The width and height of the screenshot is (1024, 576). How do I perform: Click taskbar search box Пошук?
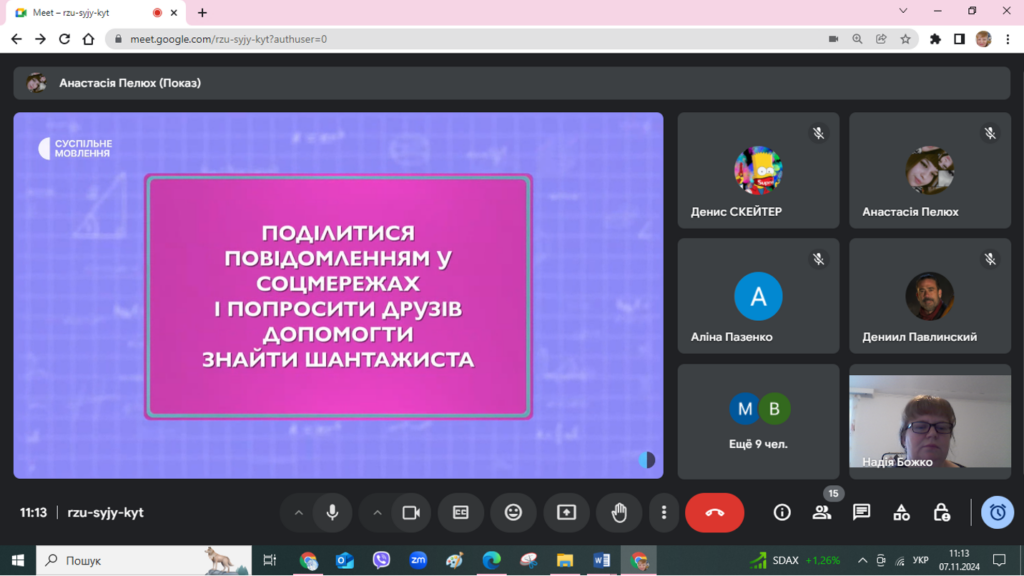point(144,560)
